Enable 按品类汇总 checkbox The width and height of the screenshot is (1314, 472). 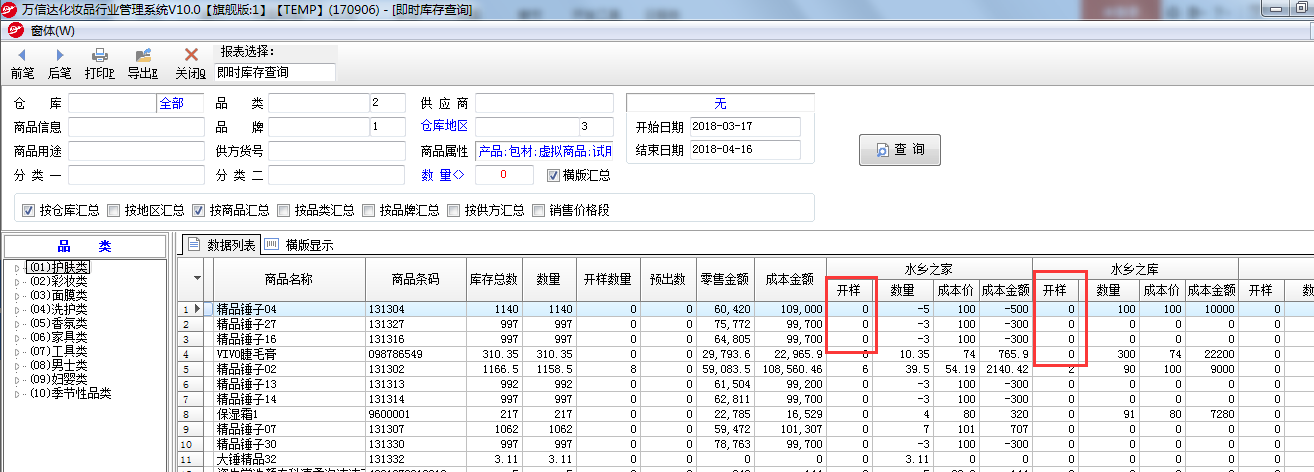click(x=284, y=210)
